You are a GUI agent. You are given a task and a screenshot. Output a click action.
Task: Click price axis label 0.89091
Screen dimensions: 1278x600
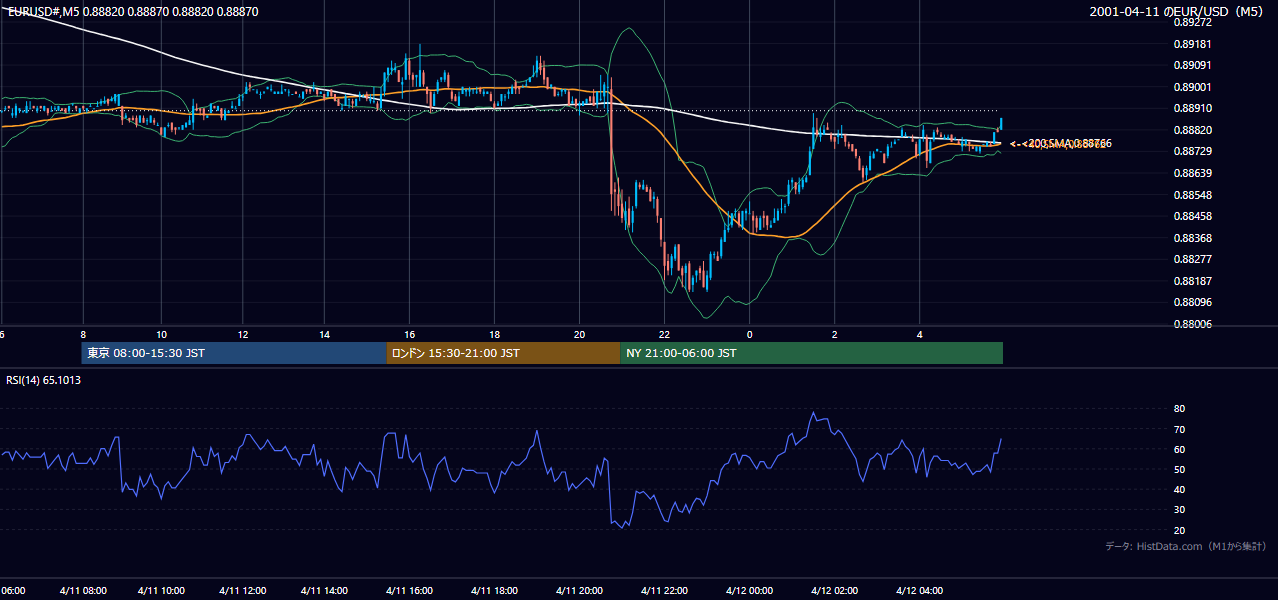pyautogui.click(x=1192, y=65)
